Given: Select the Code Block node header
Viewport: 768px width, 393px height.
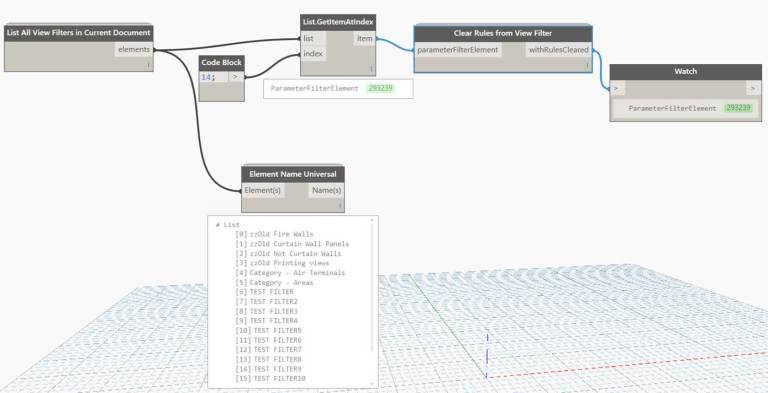Looking at the screenshot, I should click(x=221, y=63).
